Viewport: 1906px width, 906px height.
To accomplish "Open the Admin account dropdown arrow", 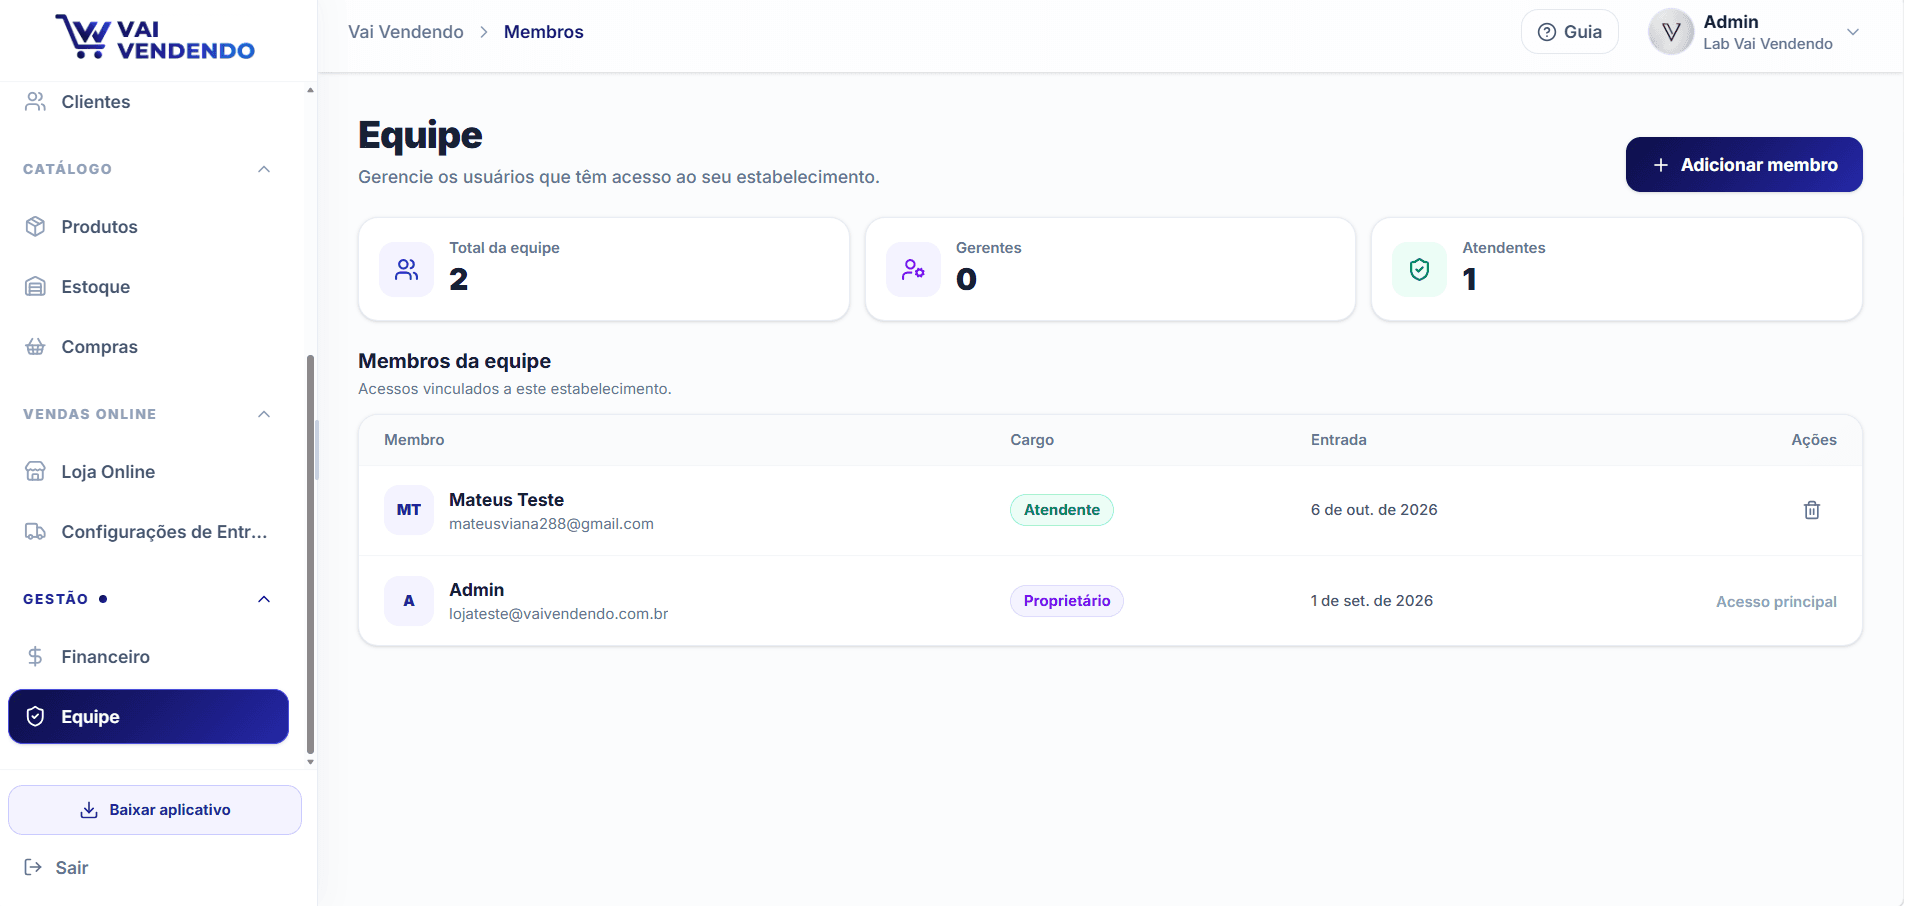I will tap(1853, 32).
